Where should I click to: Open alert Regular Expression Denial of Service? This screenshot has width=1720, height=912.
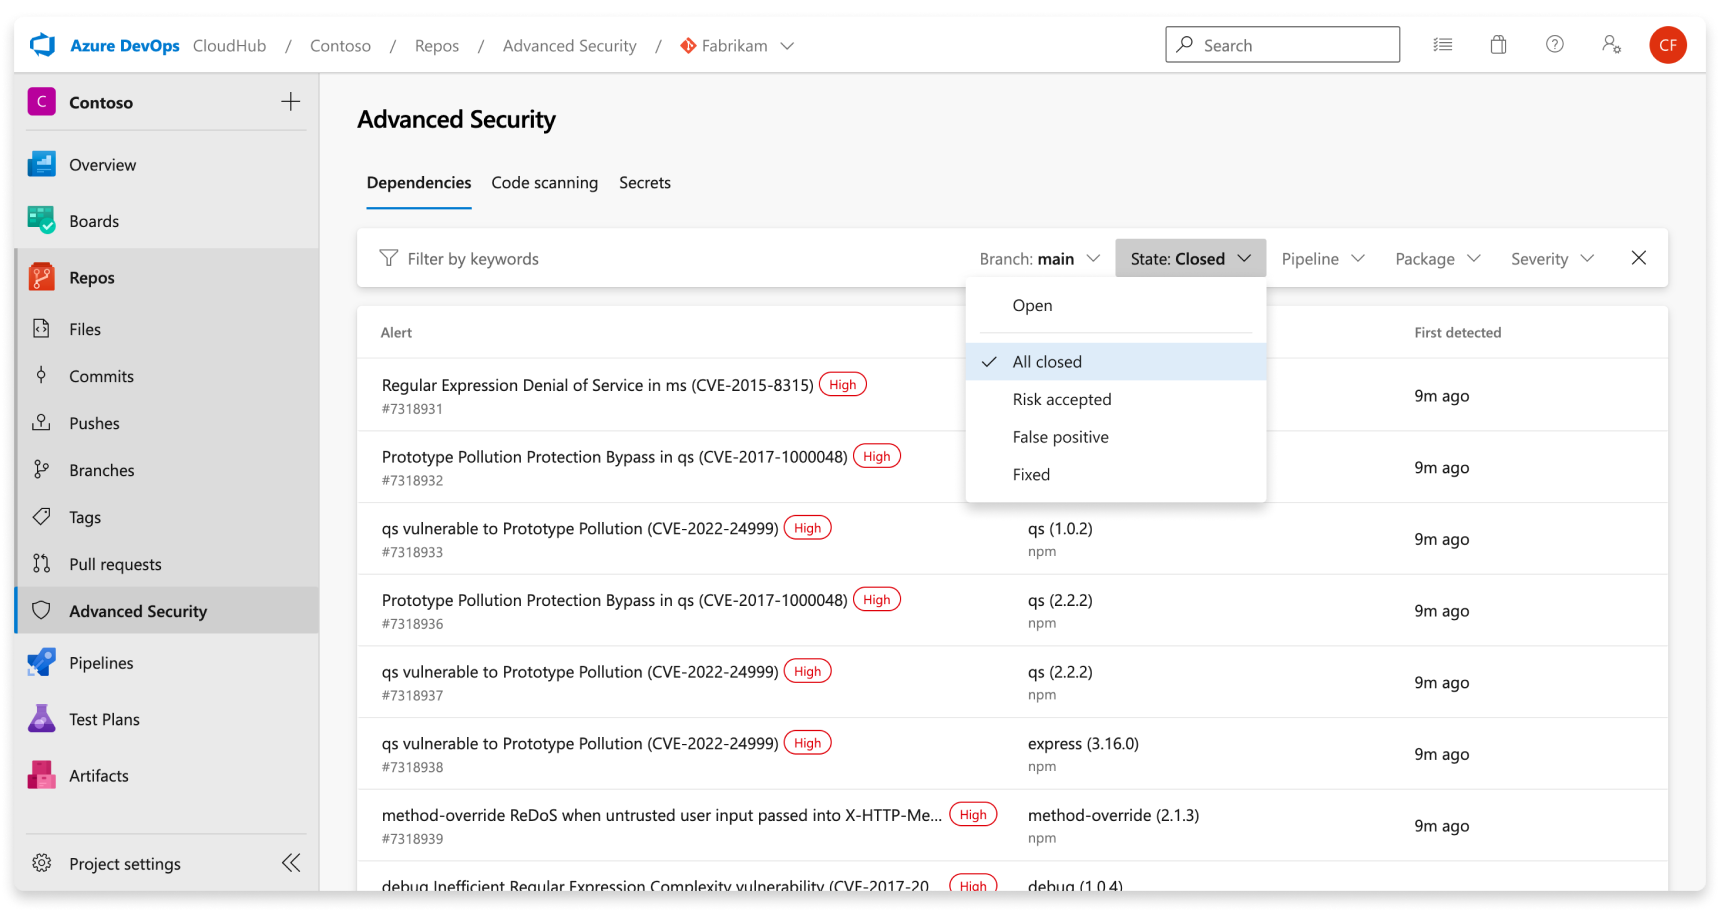point(597,384)
